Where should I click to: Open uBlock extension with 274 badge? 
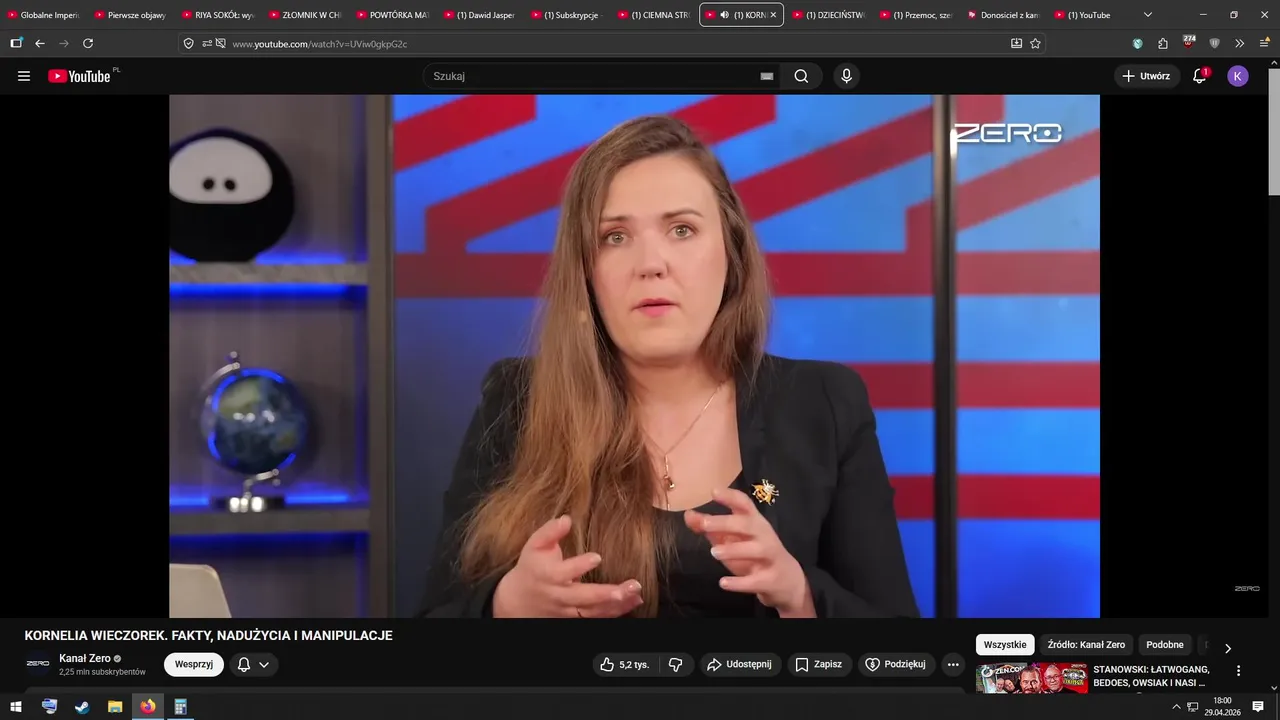[x=1188, y=42]
